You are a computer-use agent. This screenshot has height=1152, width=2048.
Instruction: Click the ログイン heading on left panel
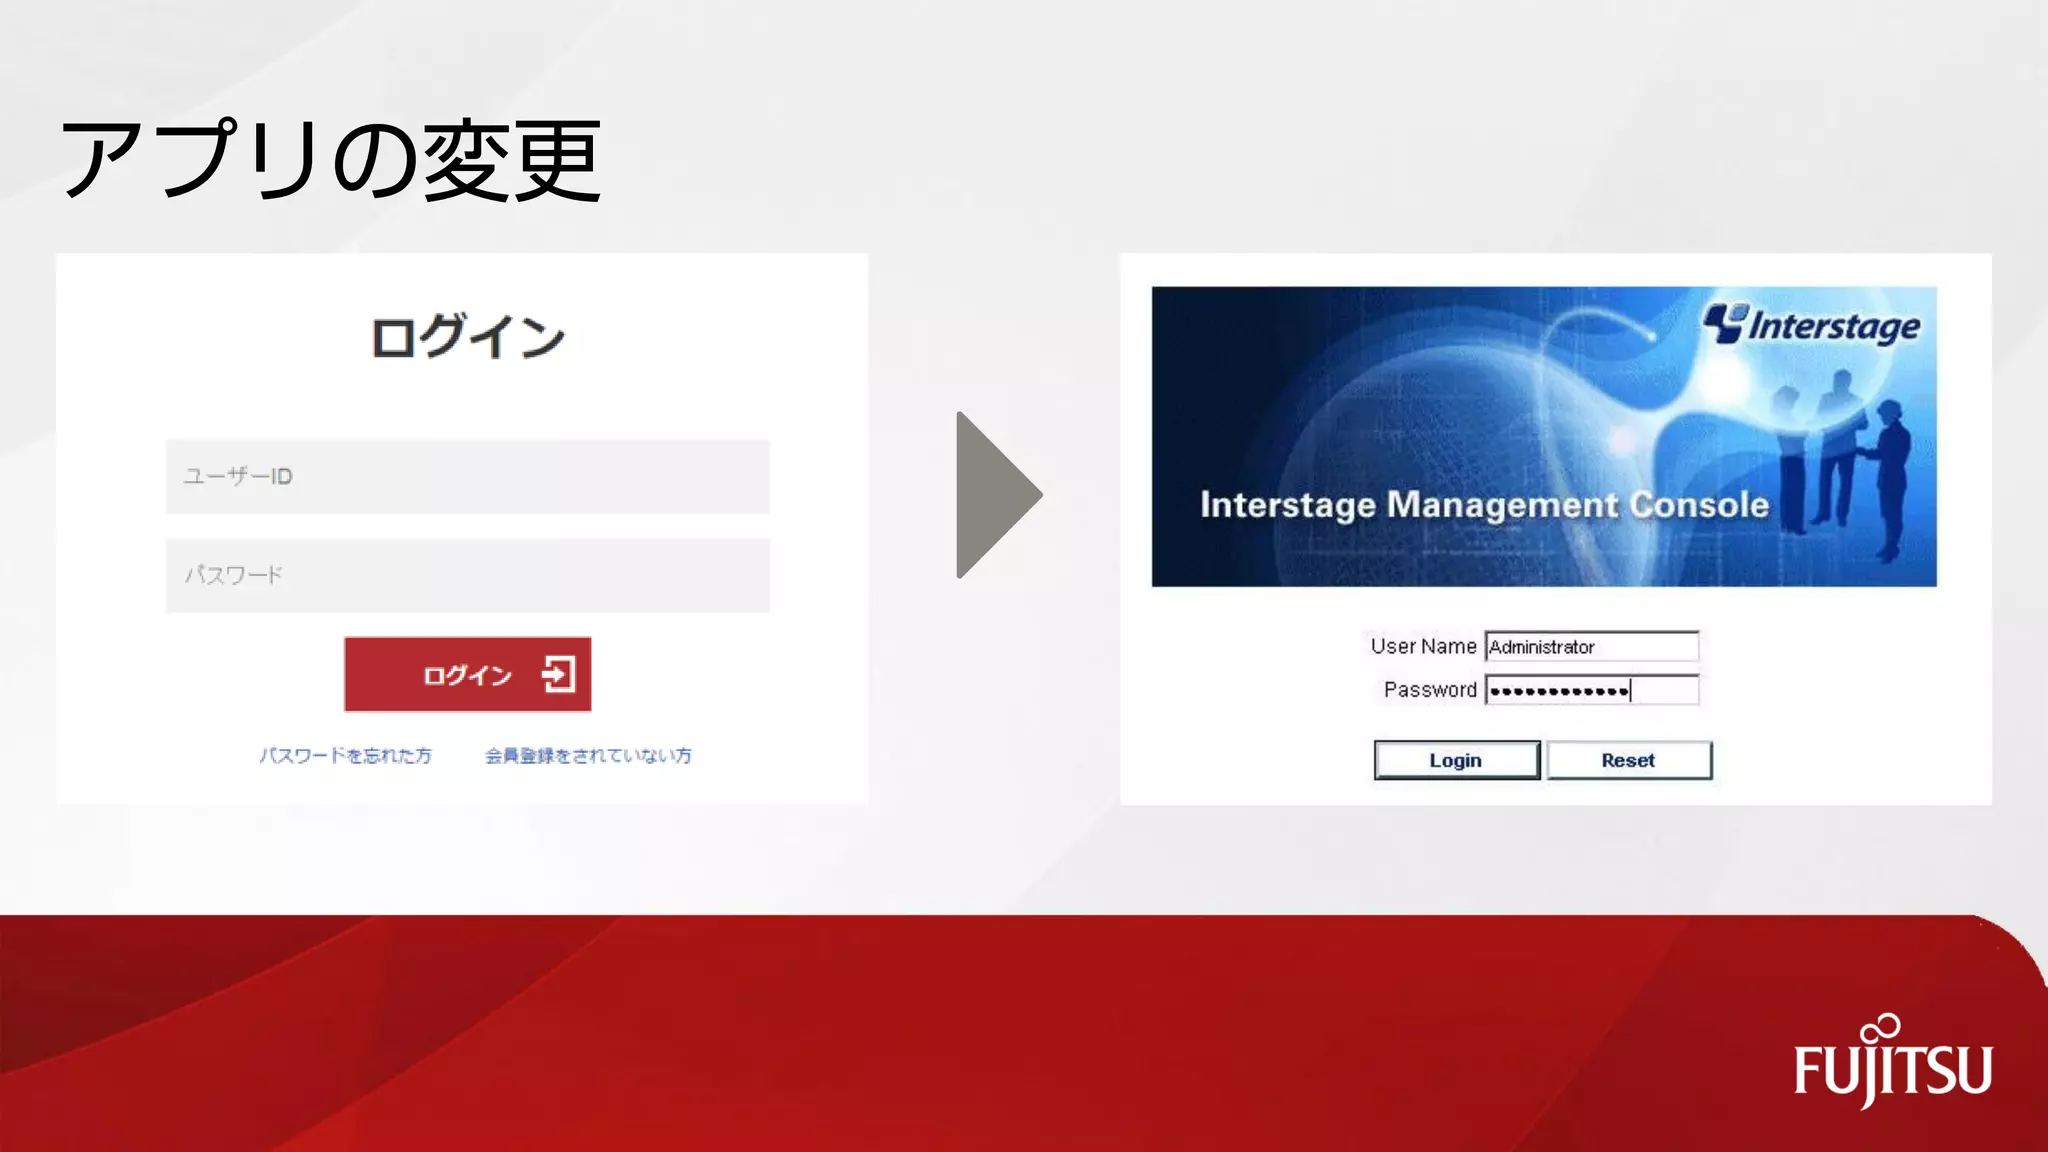(467, 336)
